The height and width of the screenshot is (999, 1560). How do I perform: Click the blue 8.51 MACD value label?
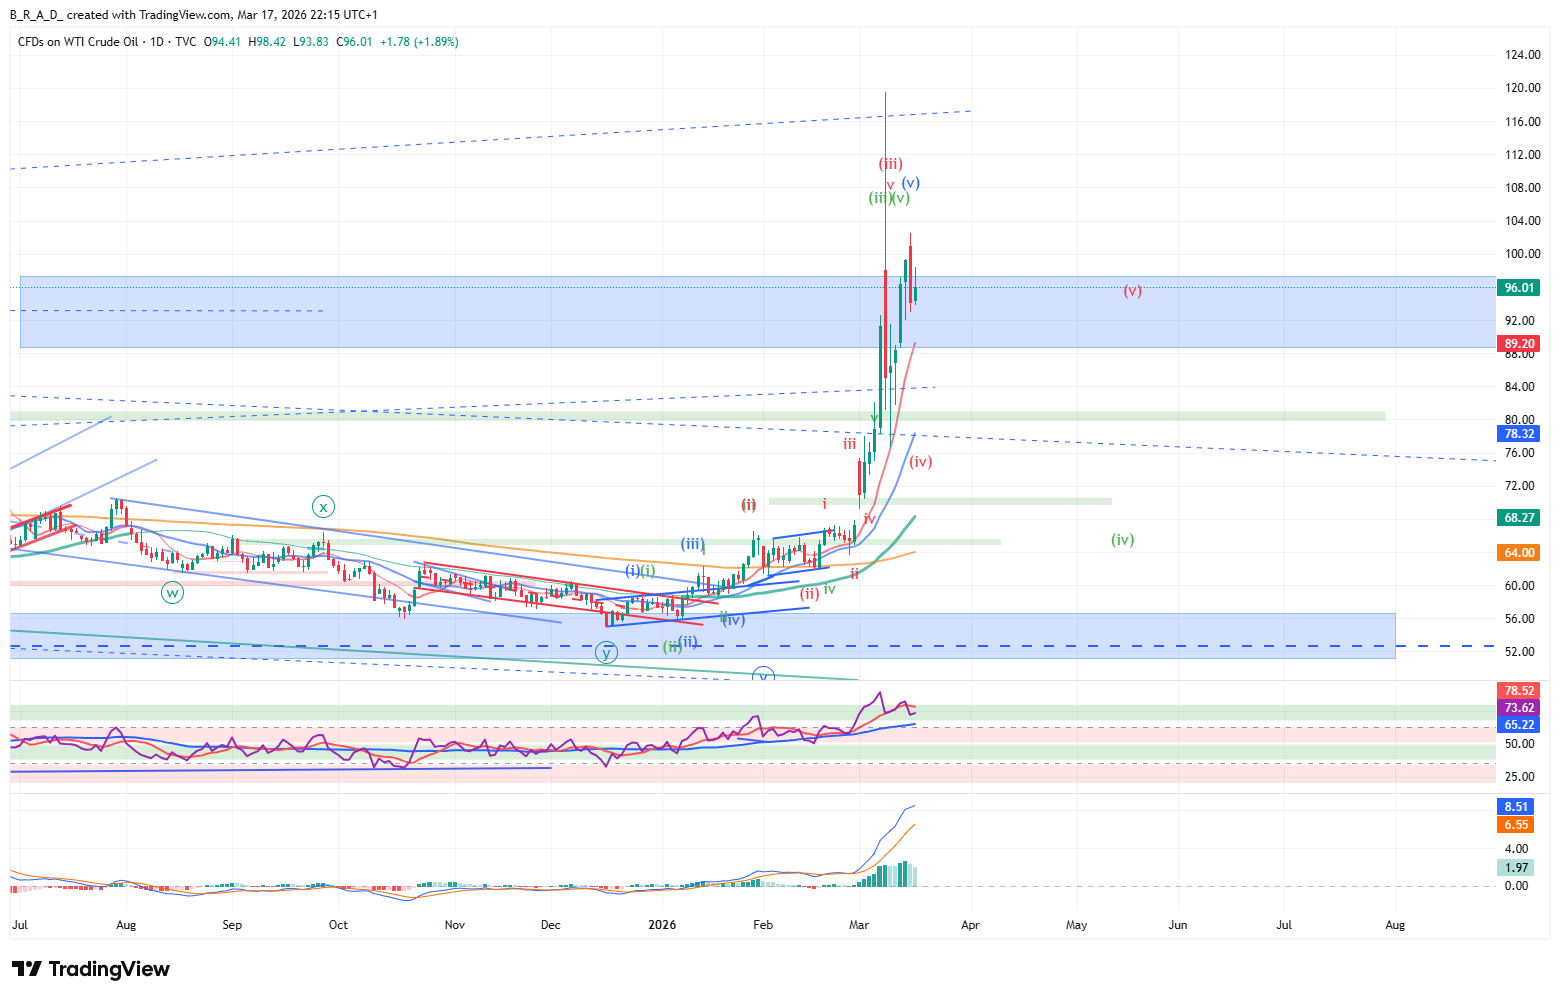pos(1516,807)
